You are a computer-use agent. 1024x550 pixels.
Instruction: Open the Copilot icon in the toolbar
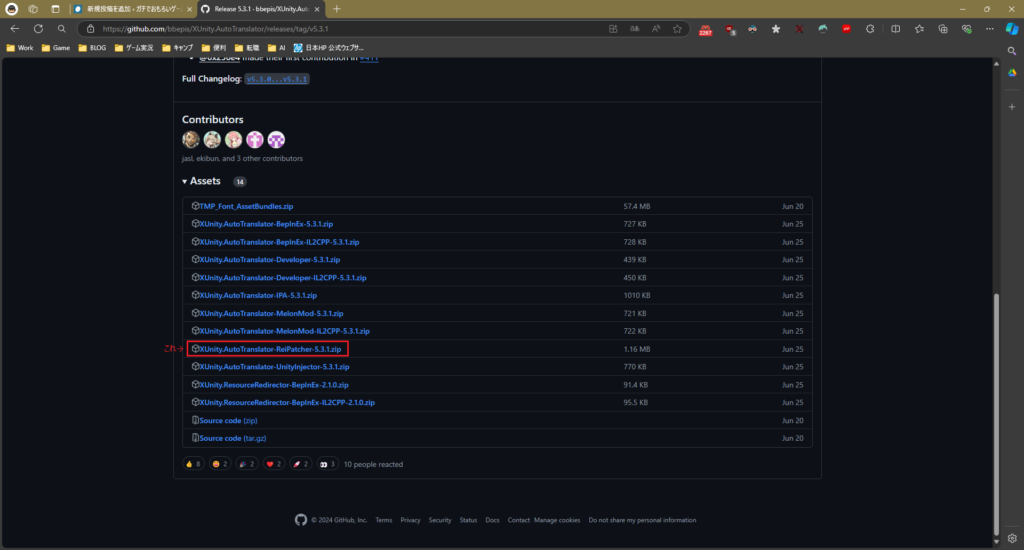1012,29
